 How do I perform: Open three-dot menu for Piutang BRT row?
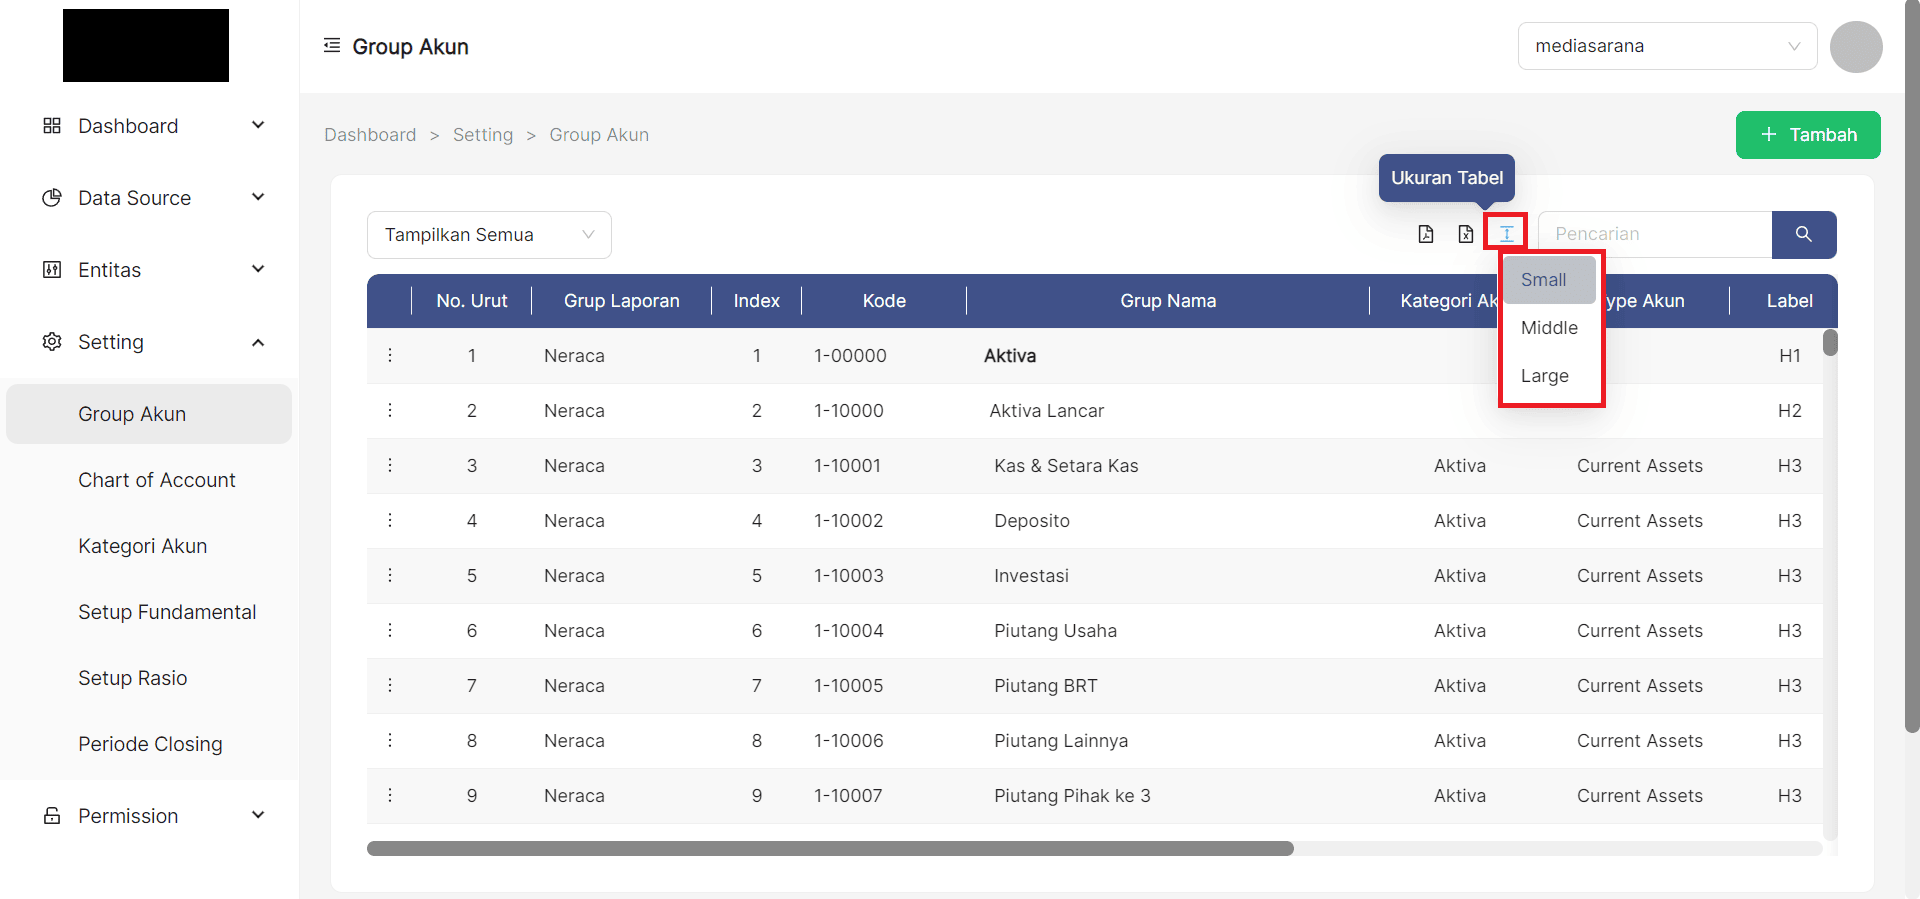click(x=390, y=686)
